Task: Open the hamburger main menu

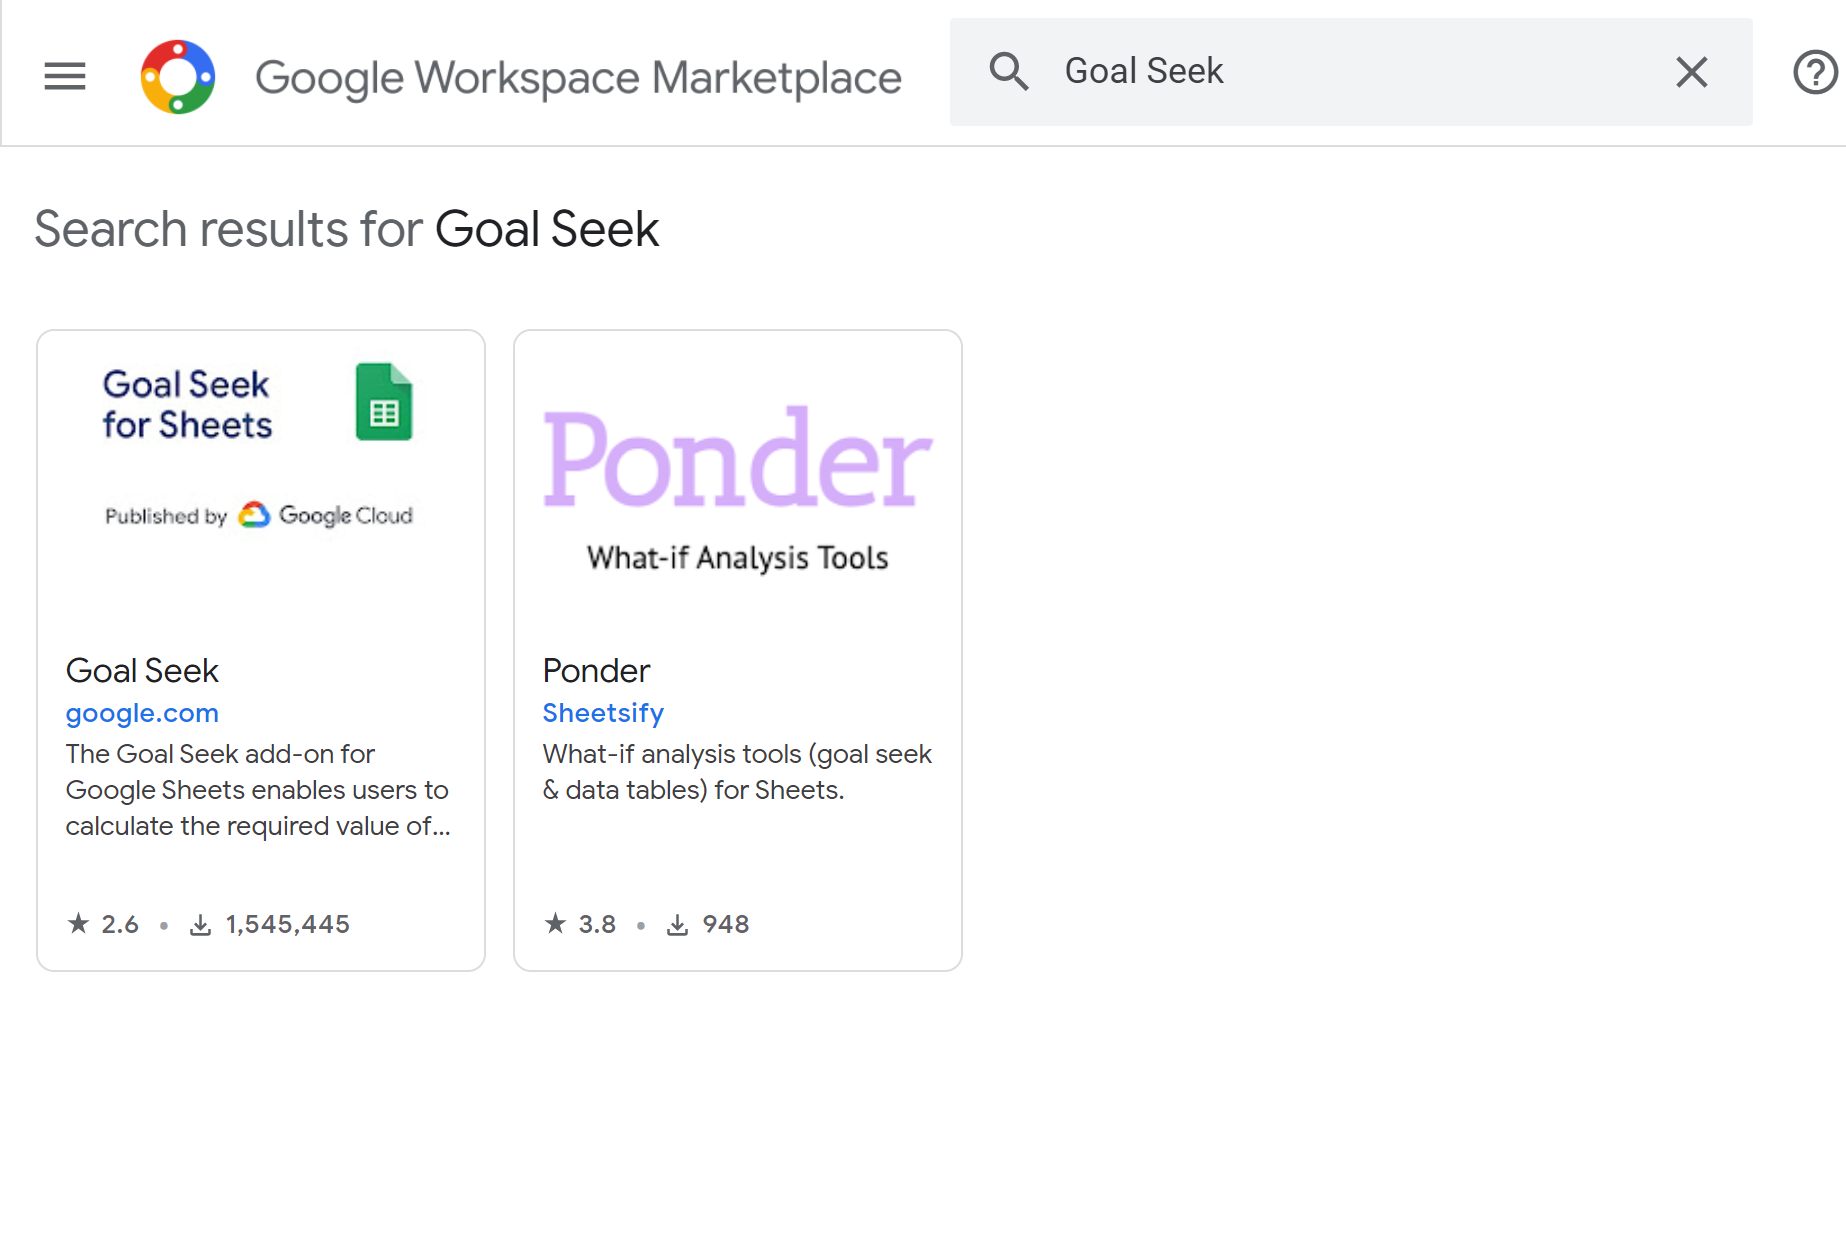Action: pyautogui.click(x=65, y=75)
